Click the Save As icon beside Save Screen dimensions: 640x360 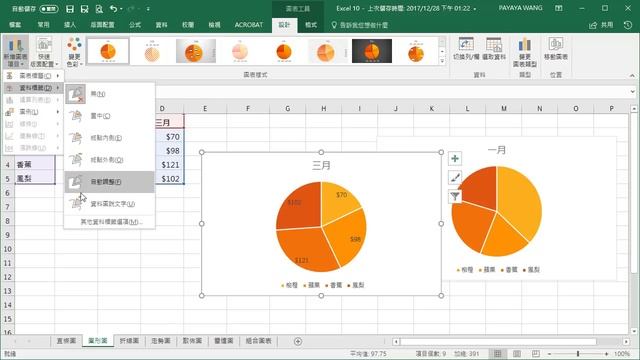84,9
